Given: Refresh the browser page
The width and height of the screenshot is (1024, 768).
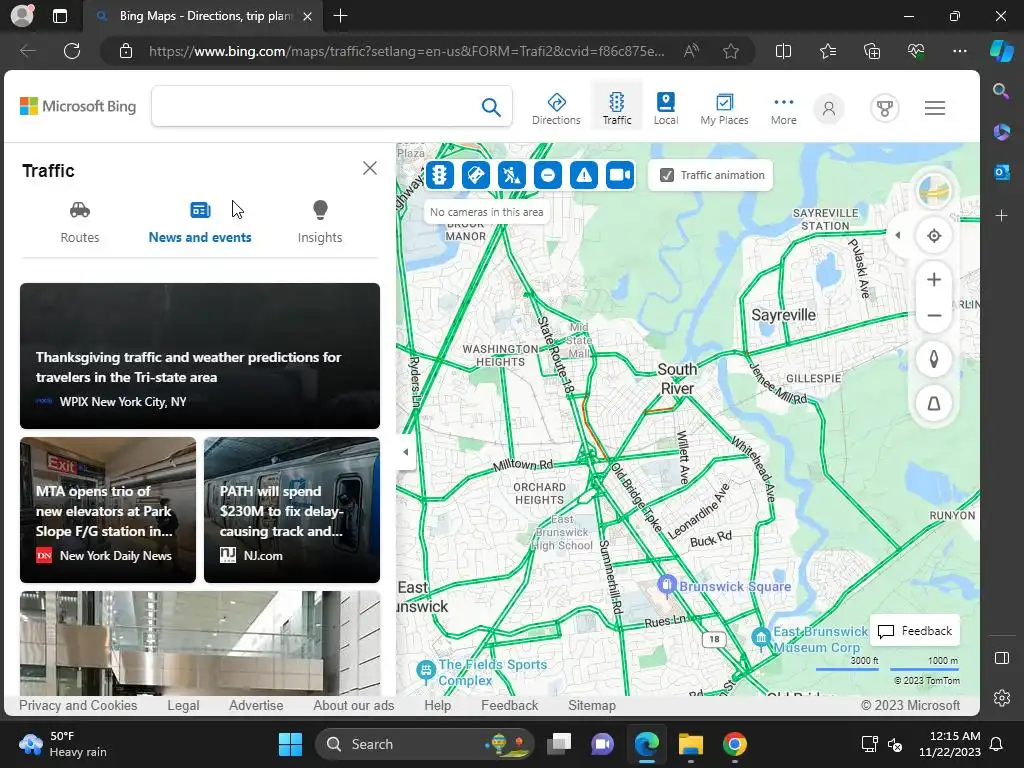Looking at the screenshot, I should pyautogui.click(x=72, y=51).
